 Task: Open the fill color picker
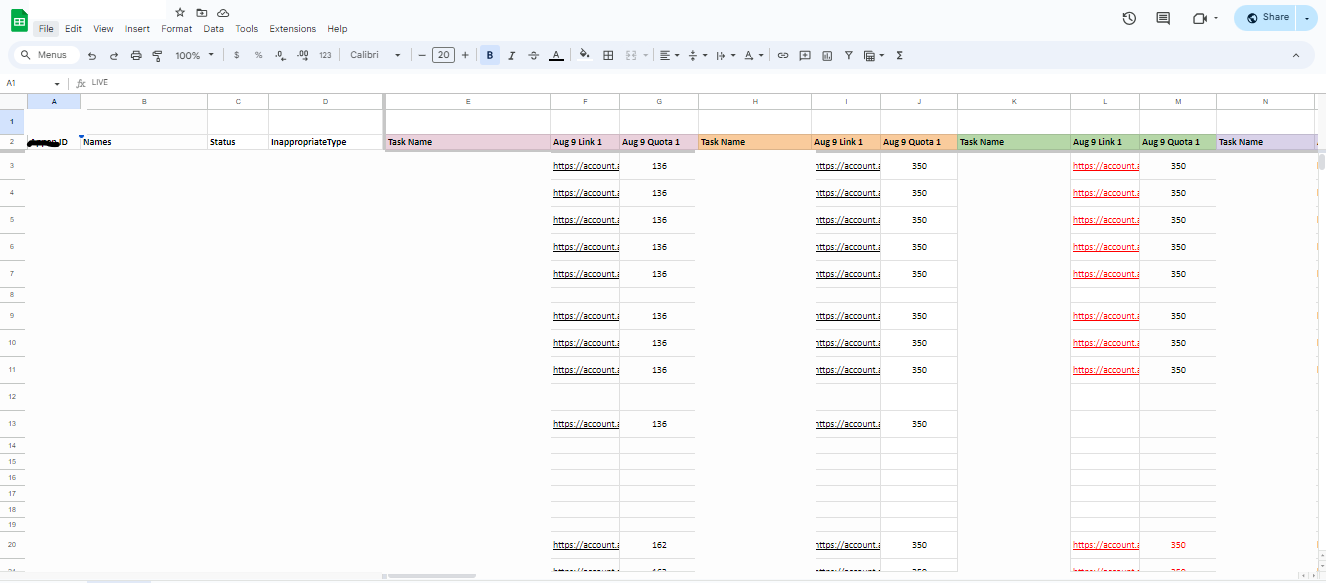coord(585,56)
